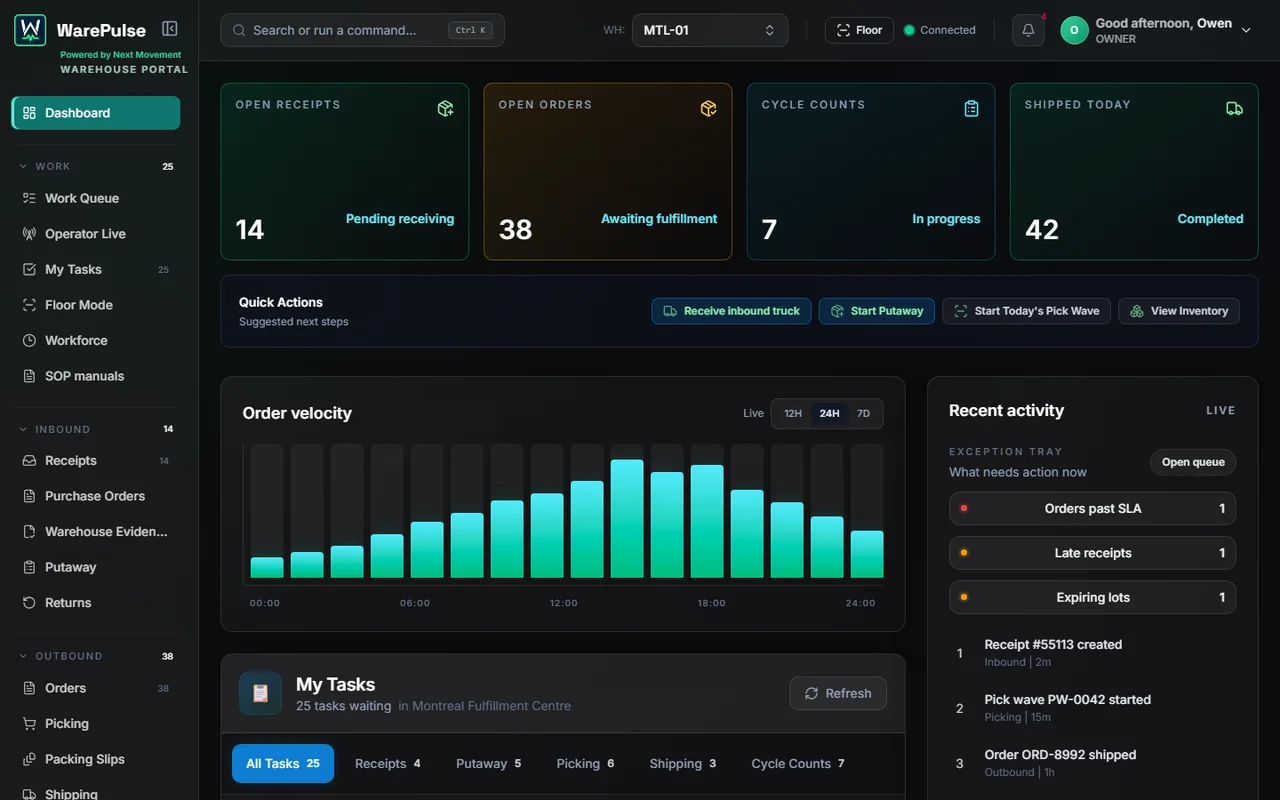1280x800 pixels.
Task: Open Receipt #55113 created activity
Action: 1092,652
